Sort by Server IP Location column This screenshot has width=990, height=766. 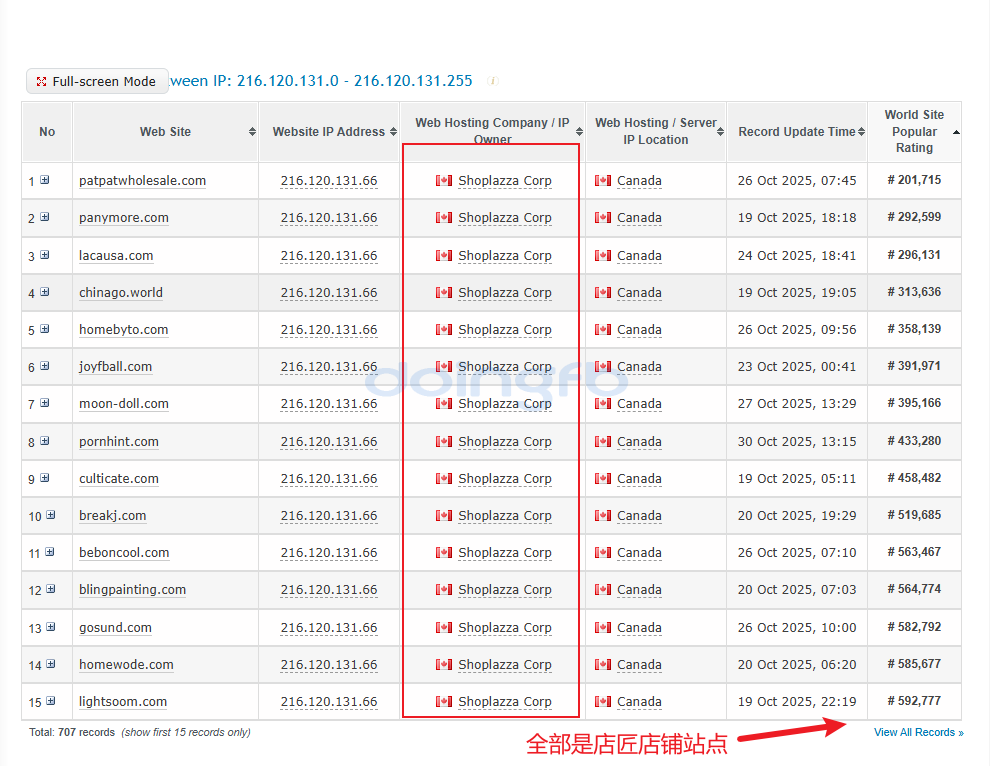tap(719, 132)
